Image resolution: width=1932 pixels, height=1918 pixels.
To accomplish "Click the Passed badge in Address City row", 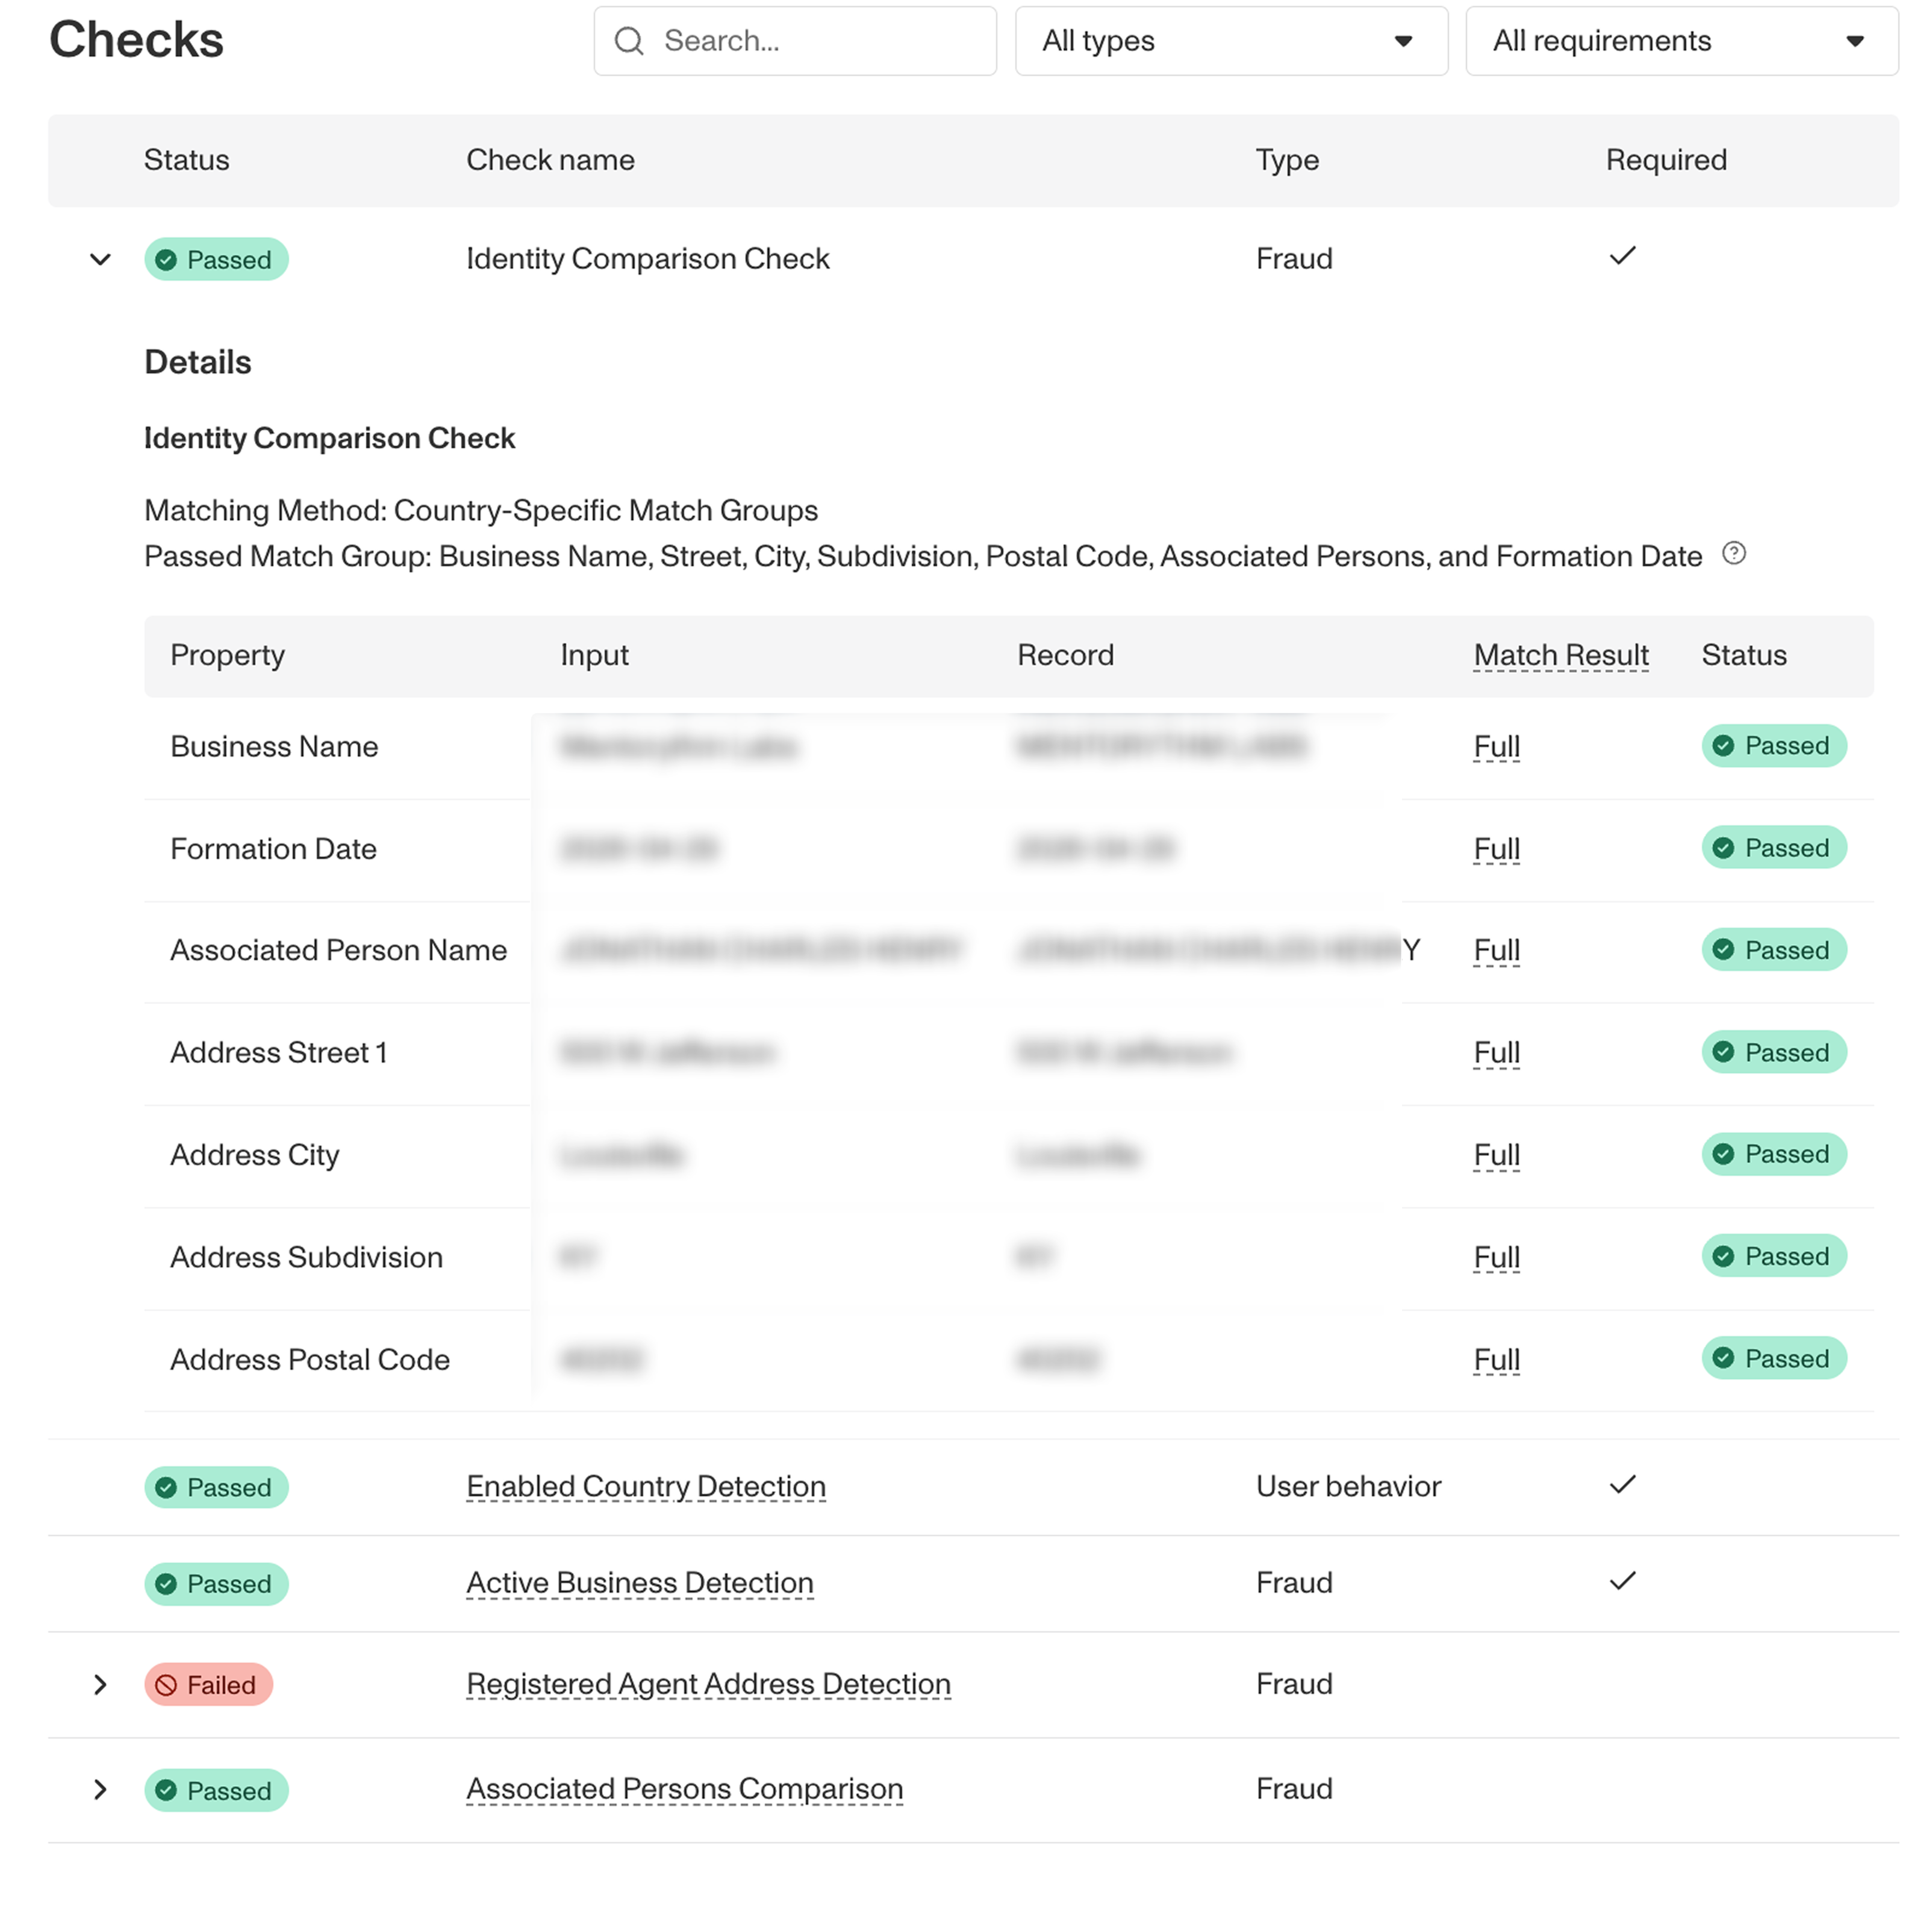I will click(1773, 1154).
